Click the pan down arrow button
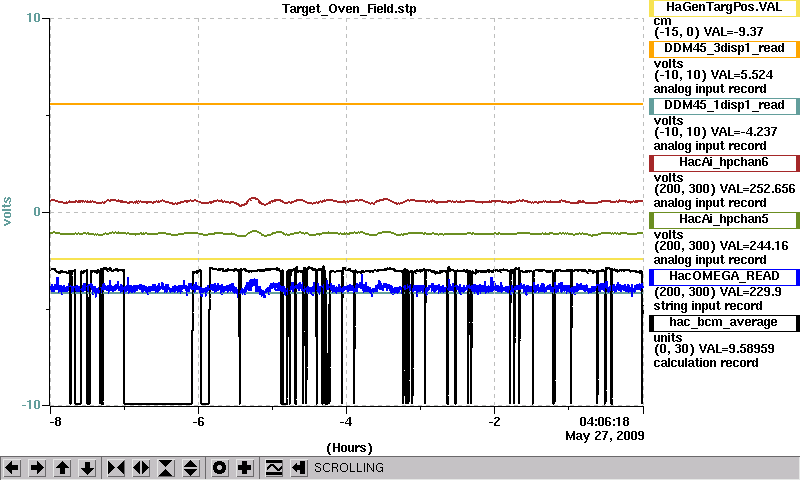Viewport: 800px width, 480px height. coord(88,467)
